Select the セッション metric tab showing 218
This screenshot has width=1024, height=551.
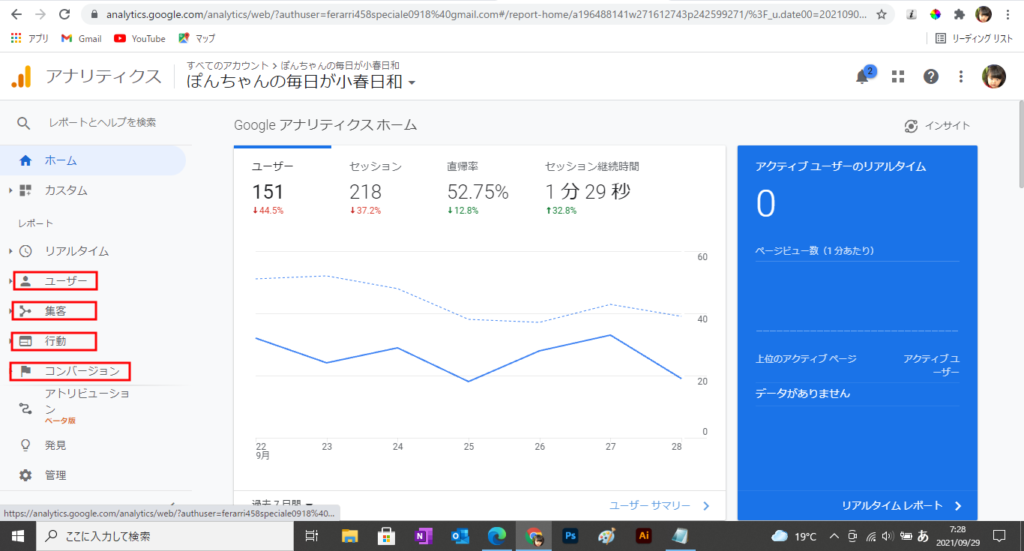coord(376,187)
